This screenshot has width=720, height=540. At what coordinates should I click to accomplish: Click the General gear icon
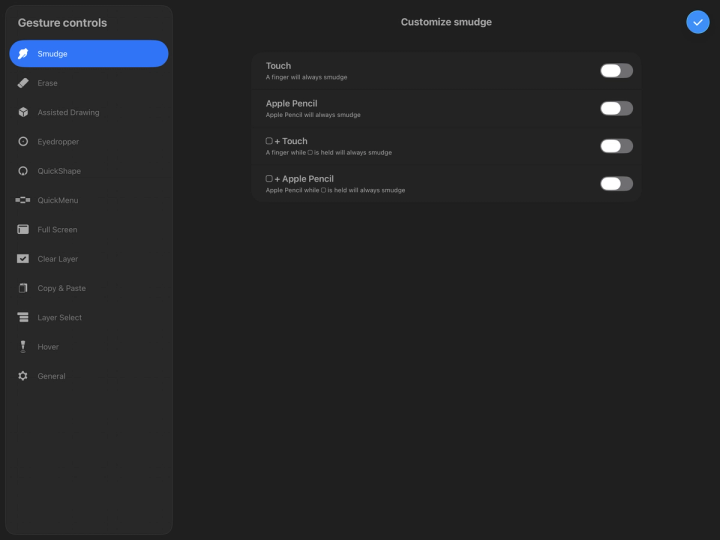click(x=23, y=376)
